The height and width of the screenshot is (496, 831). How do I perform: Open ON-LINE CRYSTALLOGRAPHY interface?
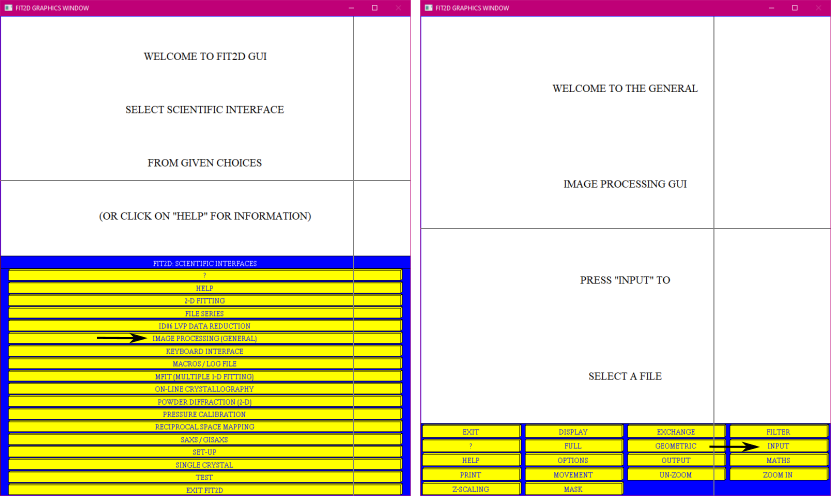(205, 389)
